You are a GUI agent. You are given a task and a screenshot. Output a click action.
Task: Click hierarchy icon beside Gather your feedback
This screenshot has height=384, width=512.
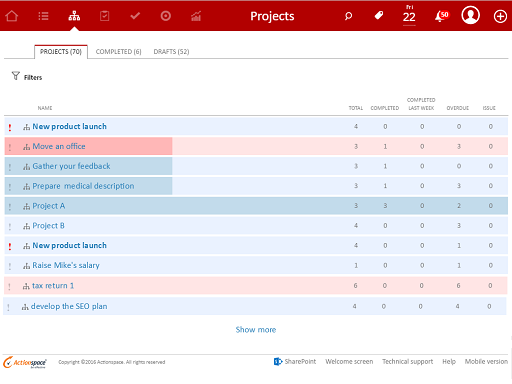point(27,167)
